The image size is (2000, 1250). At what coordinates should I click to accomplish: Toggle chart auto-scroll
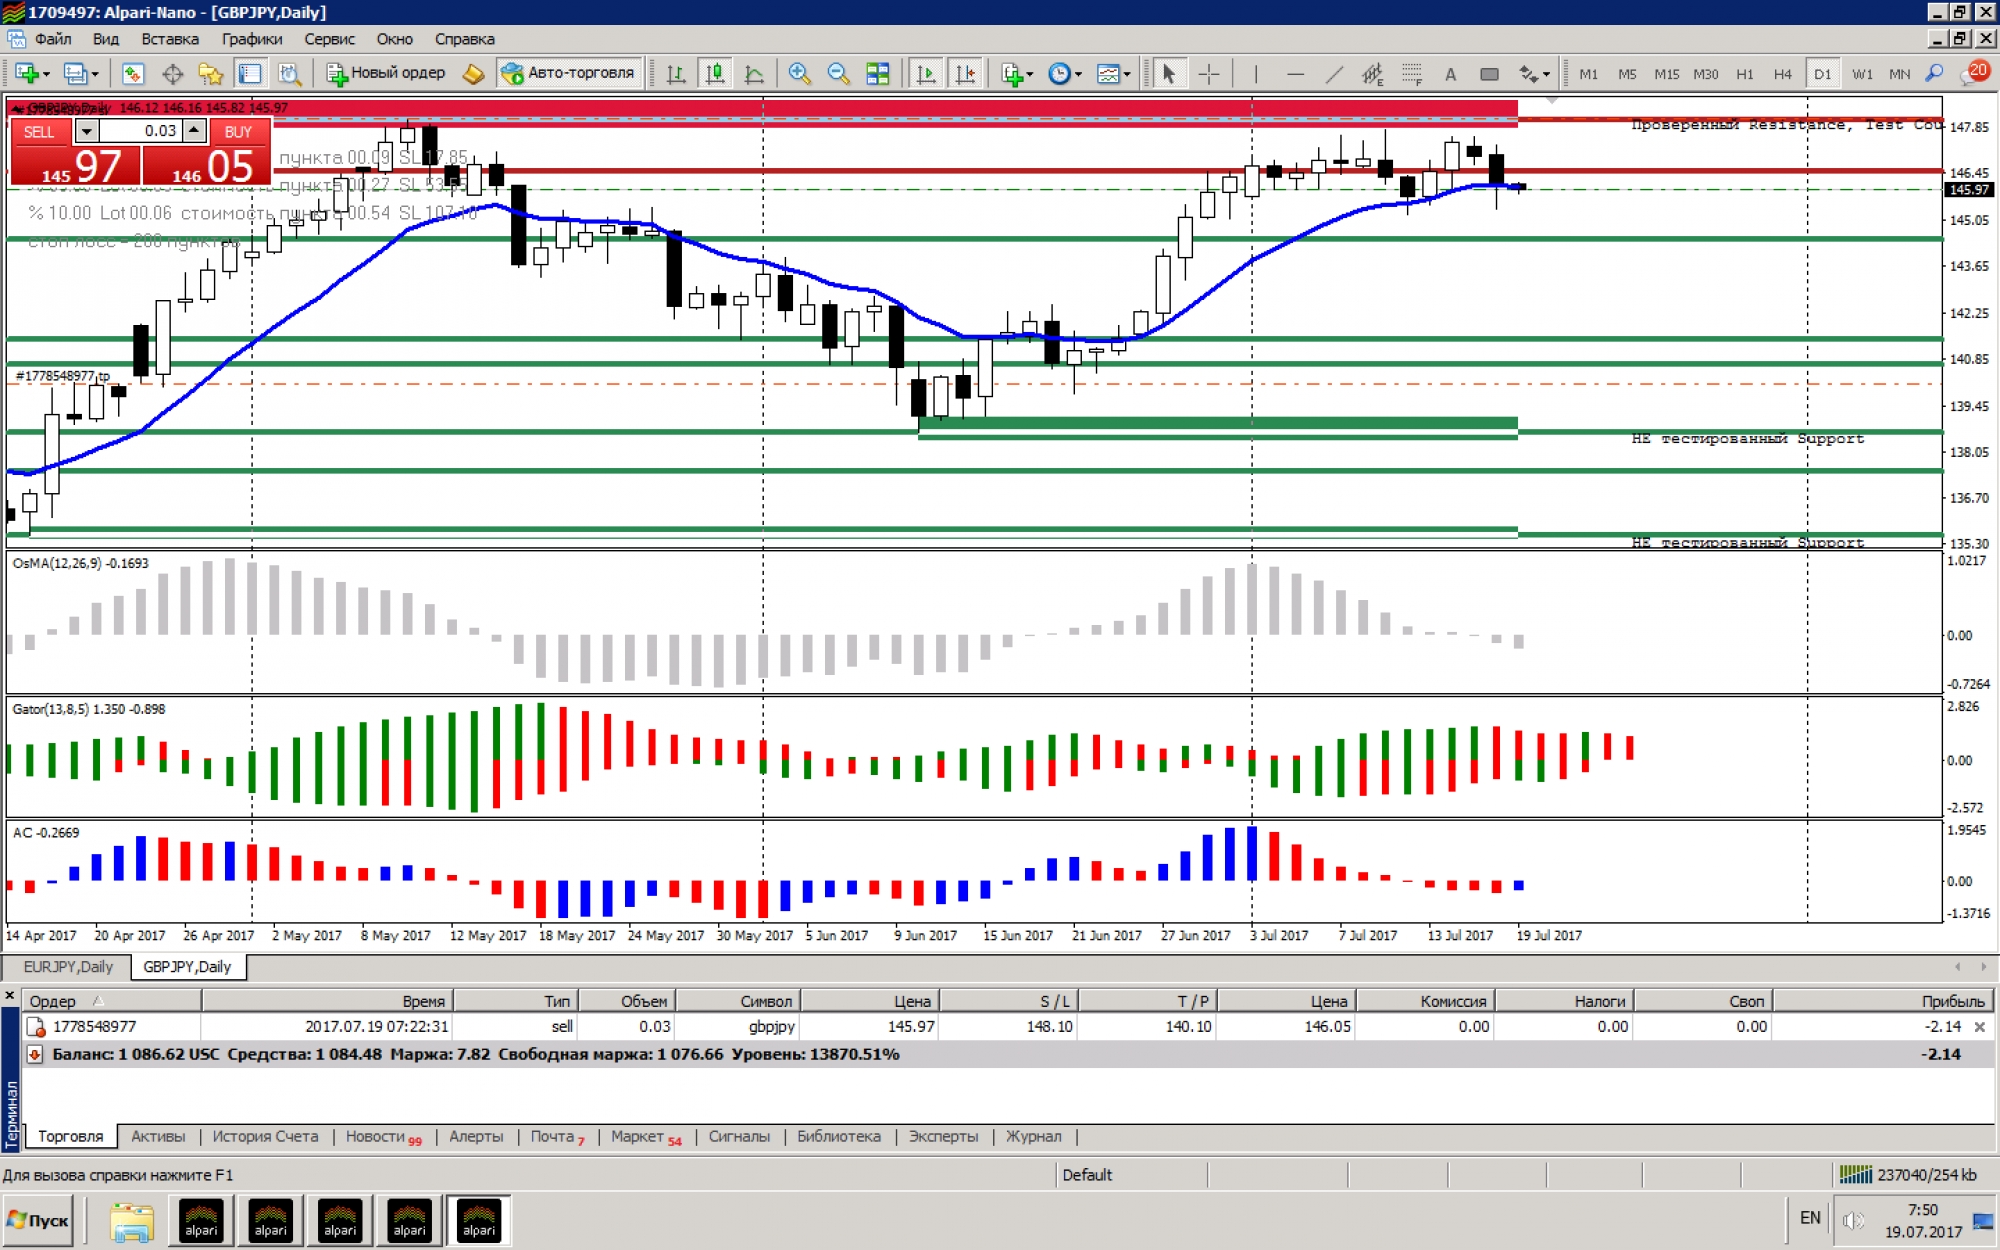(x=926, y=73)
